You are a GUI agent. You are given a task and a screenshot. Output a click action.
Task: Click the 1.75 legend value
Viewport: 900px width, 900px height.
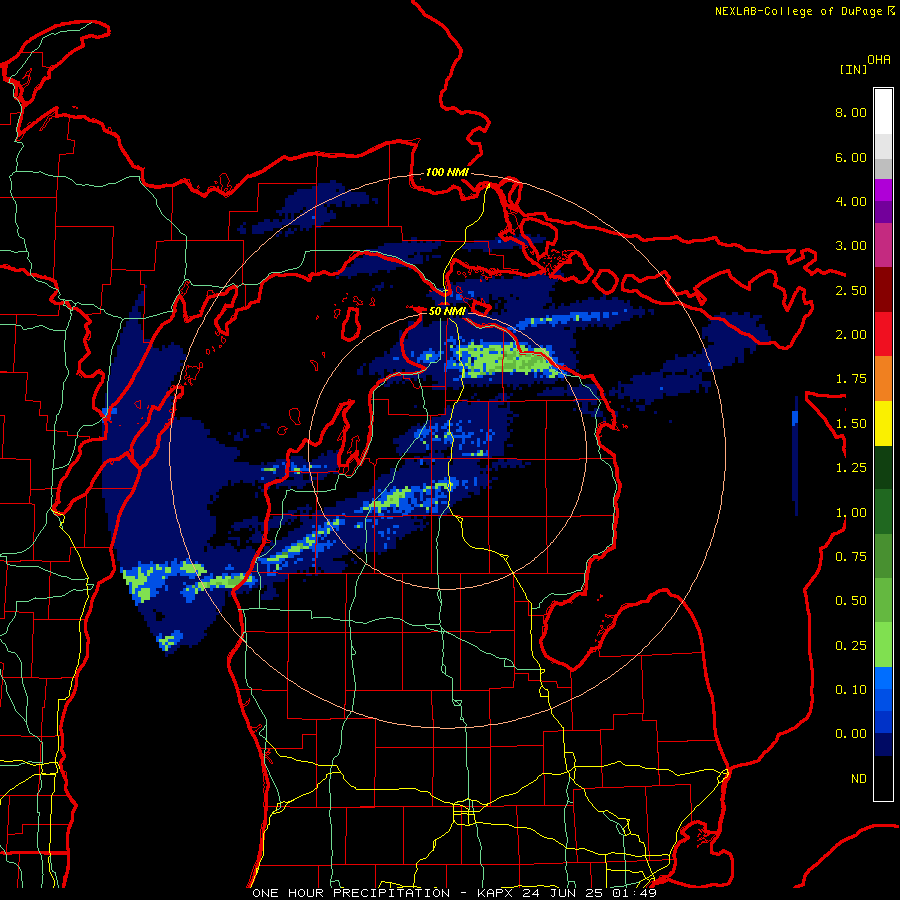click(x=851, y=379)
